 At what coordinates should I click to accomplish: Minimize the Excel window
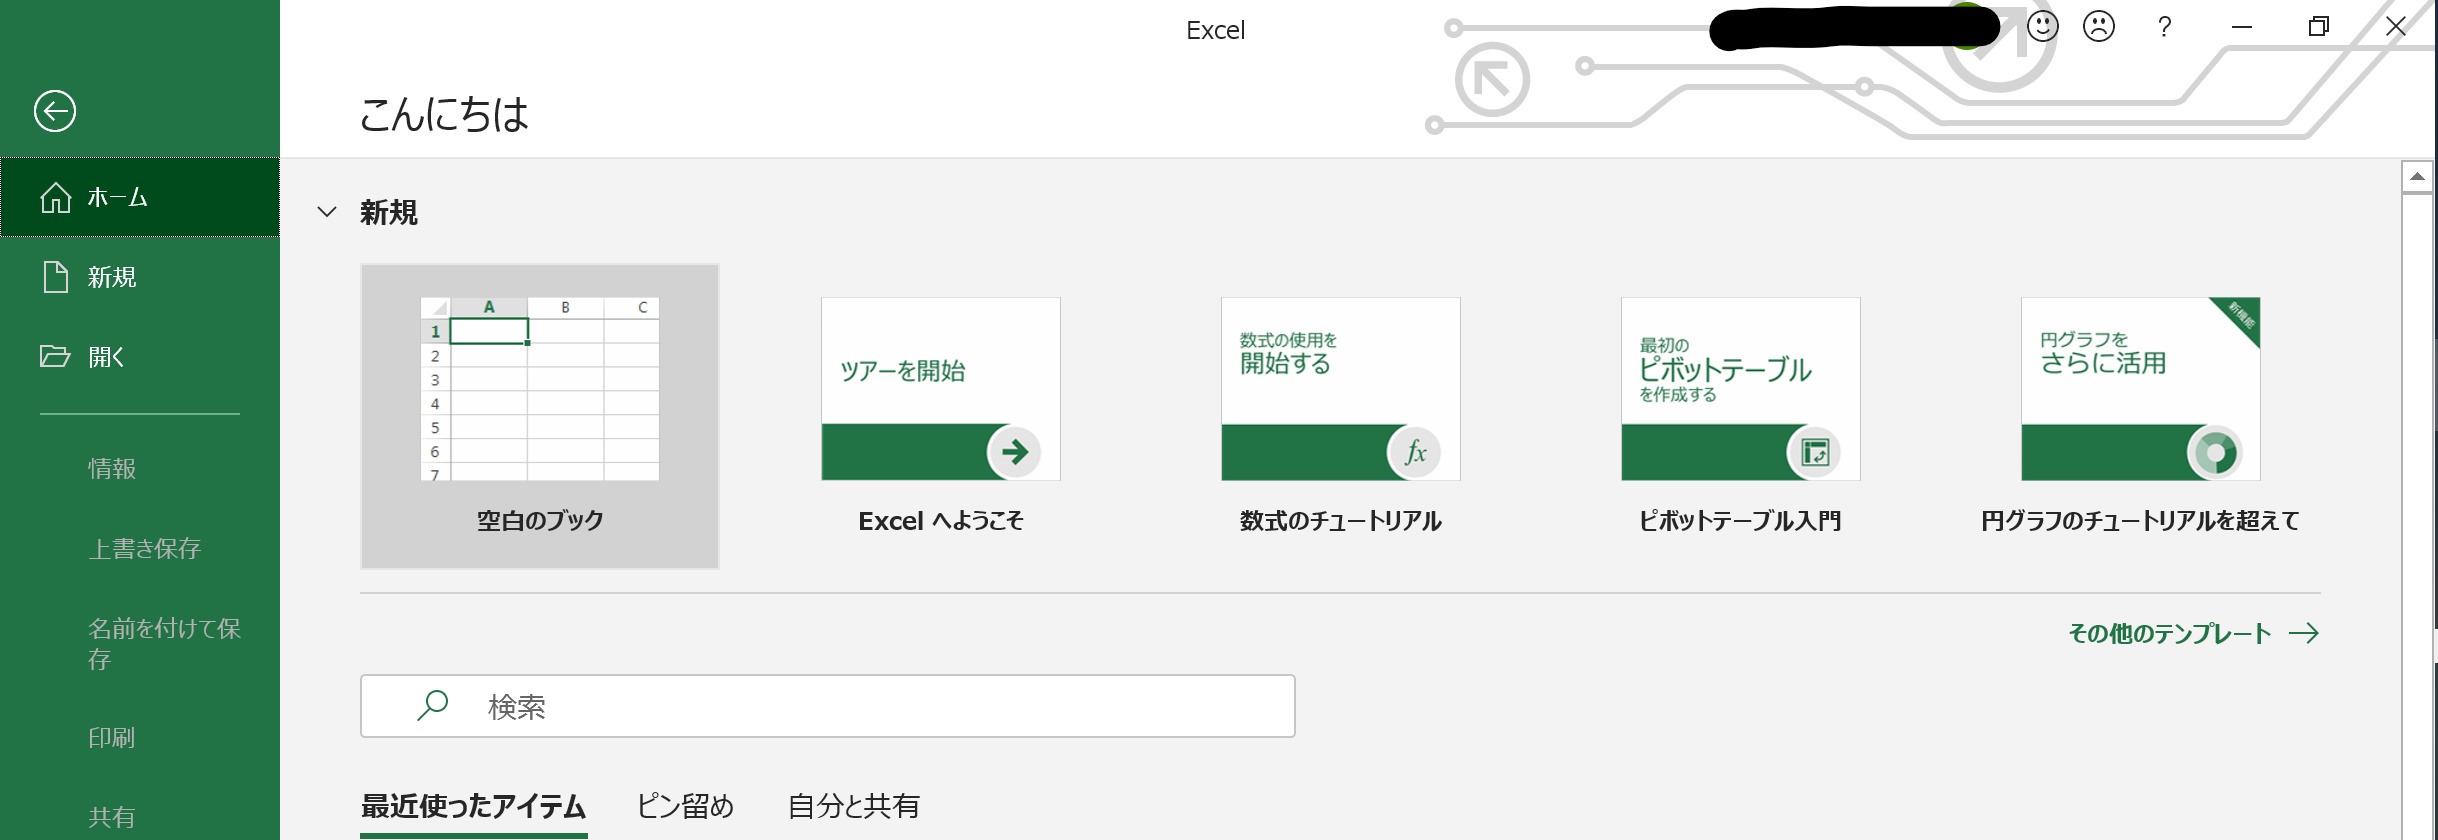click(x=2242, y=27)
